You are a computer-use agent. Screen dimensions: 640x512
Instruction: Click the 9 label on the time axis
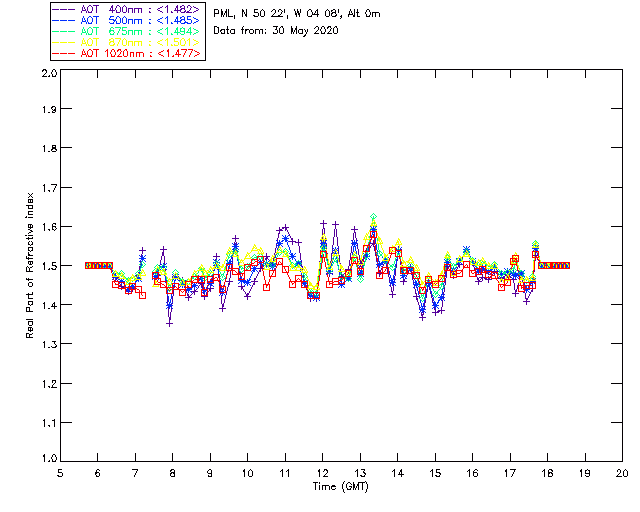pos(210,473)
